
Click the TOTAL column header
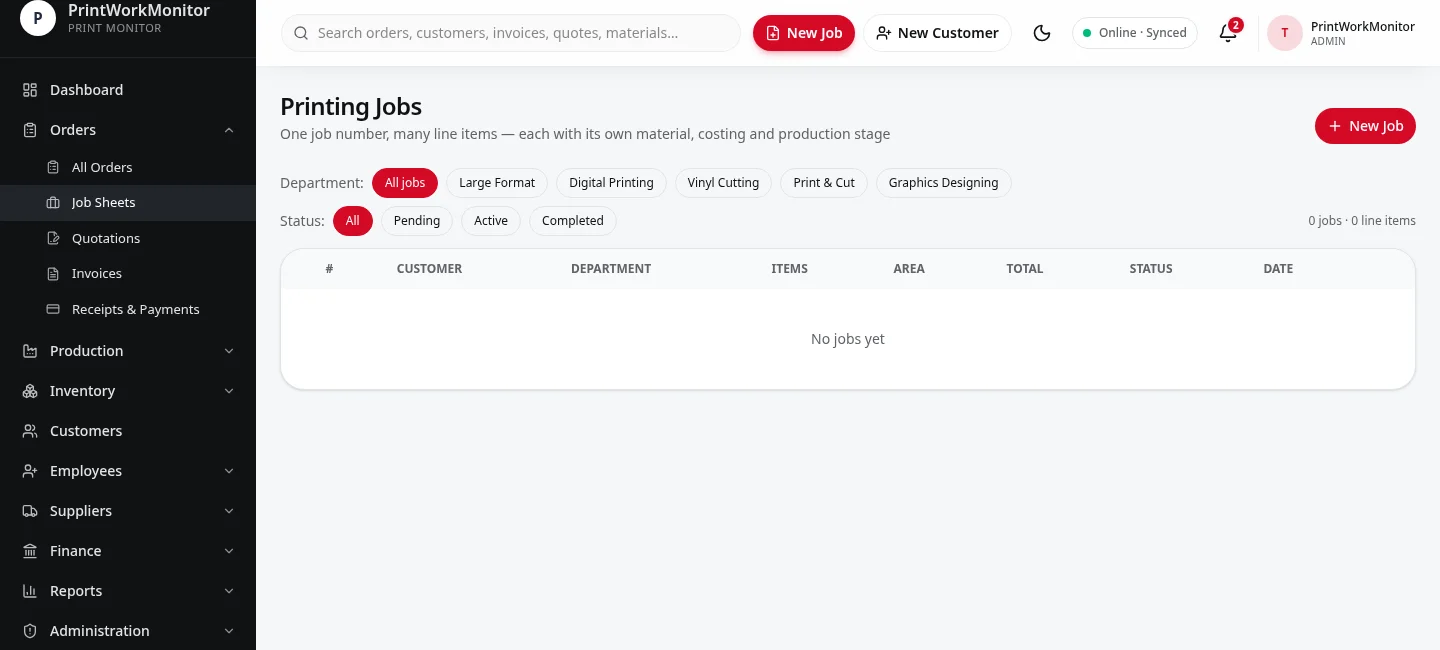pos(1025,269)
